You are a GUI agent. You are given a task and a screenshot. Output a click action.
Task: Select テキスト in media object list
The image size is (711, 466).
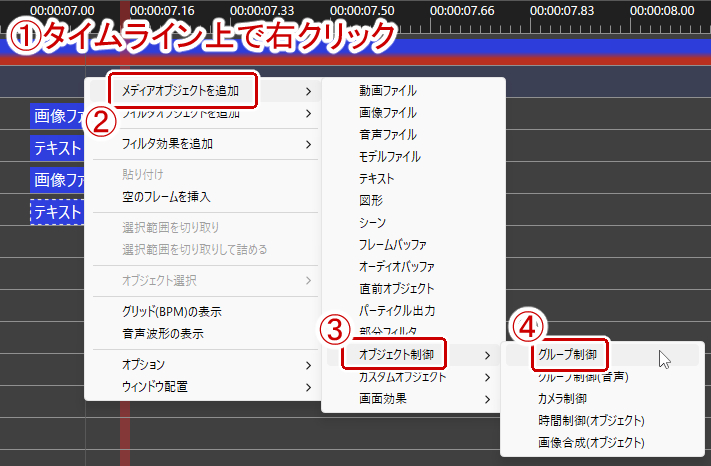point(377,179)
